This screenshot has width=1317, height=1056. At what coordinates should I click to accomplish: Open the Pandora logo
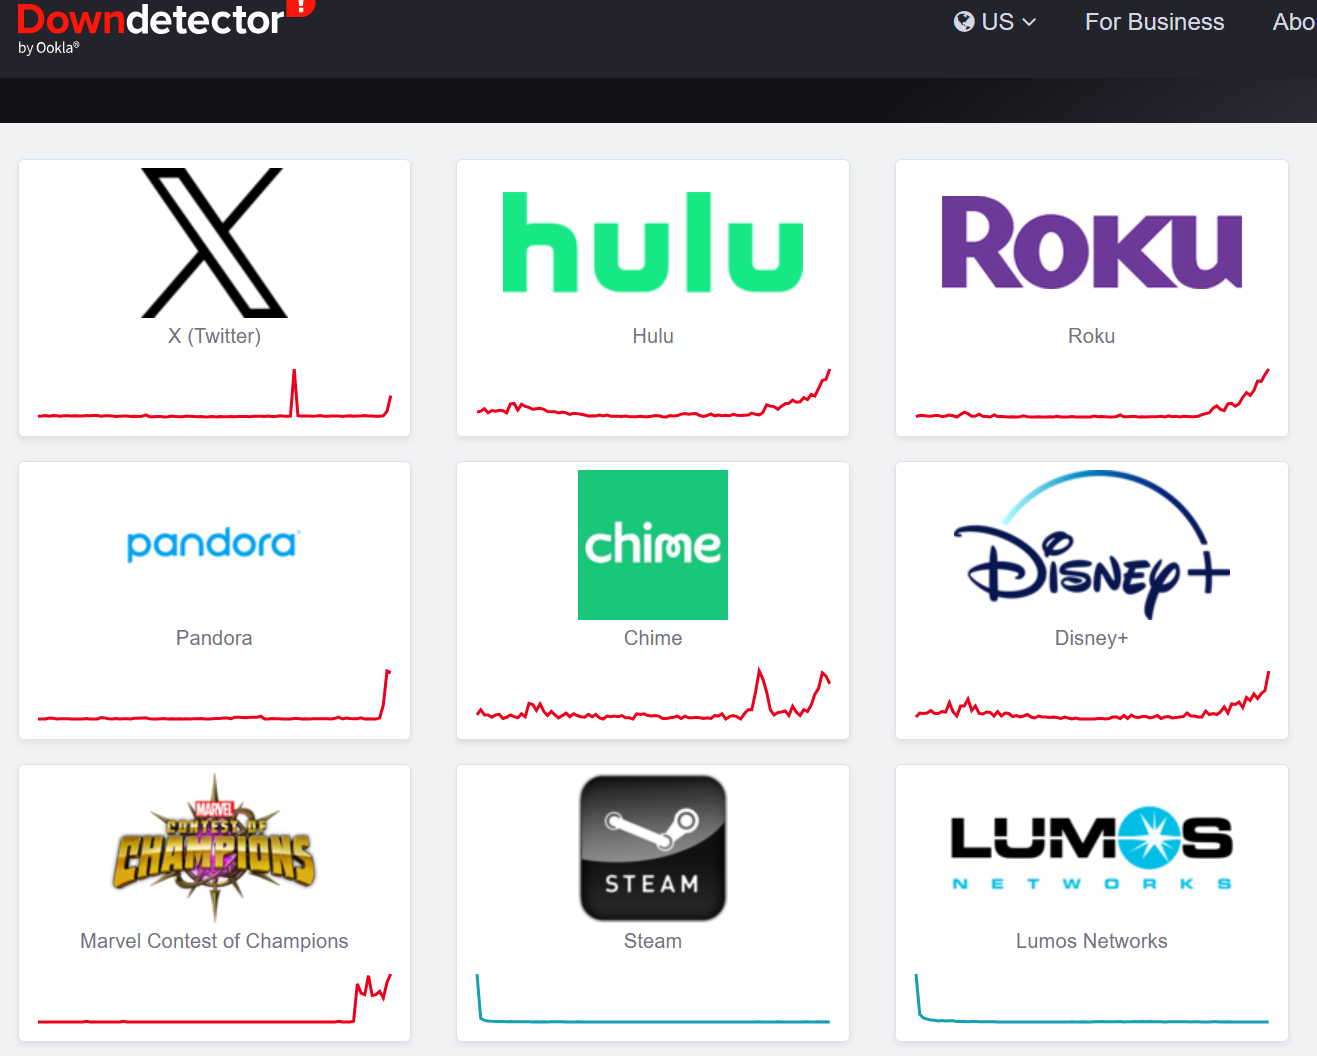click(214, 544)
